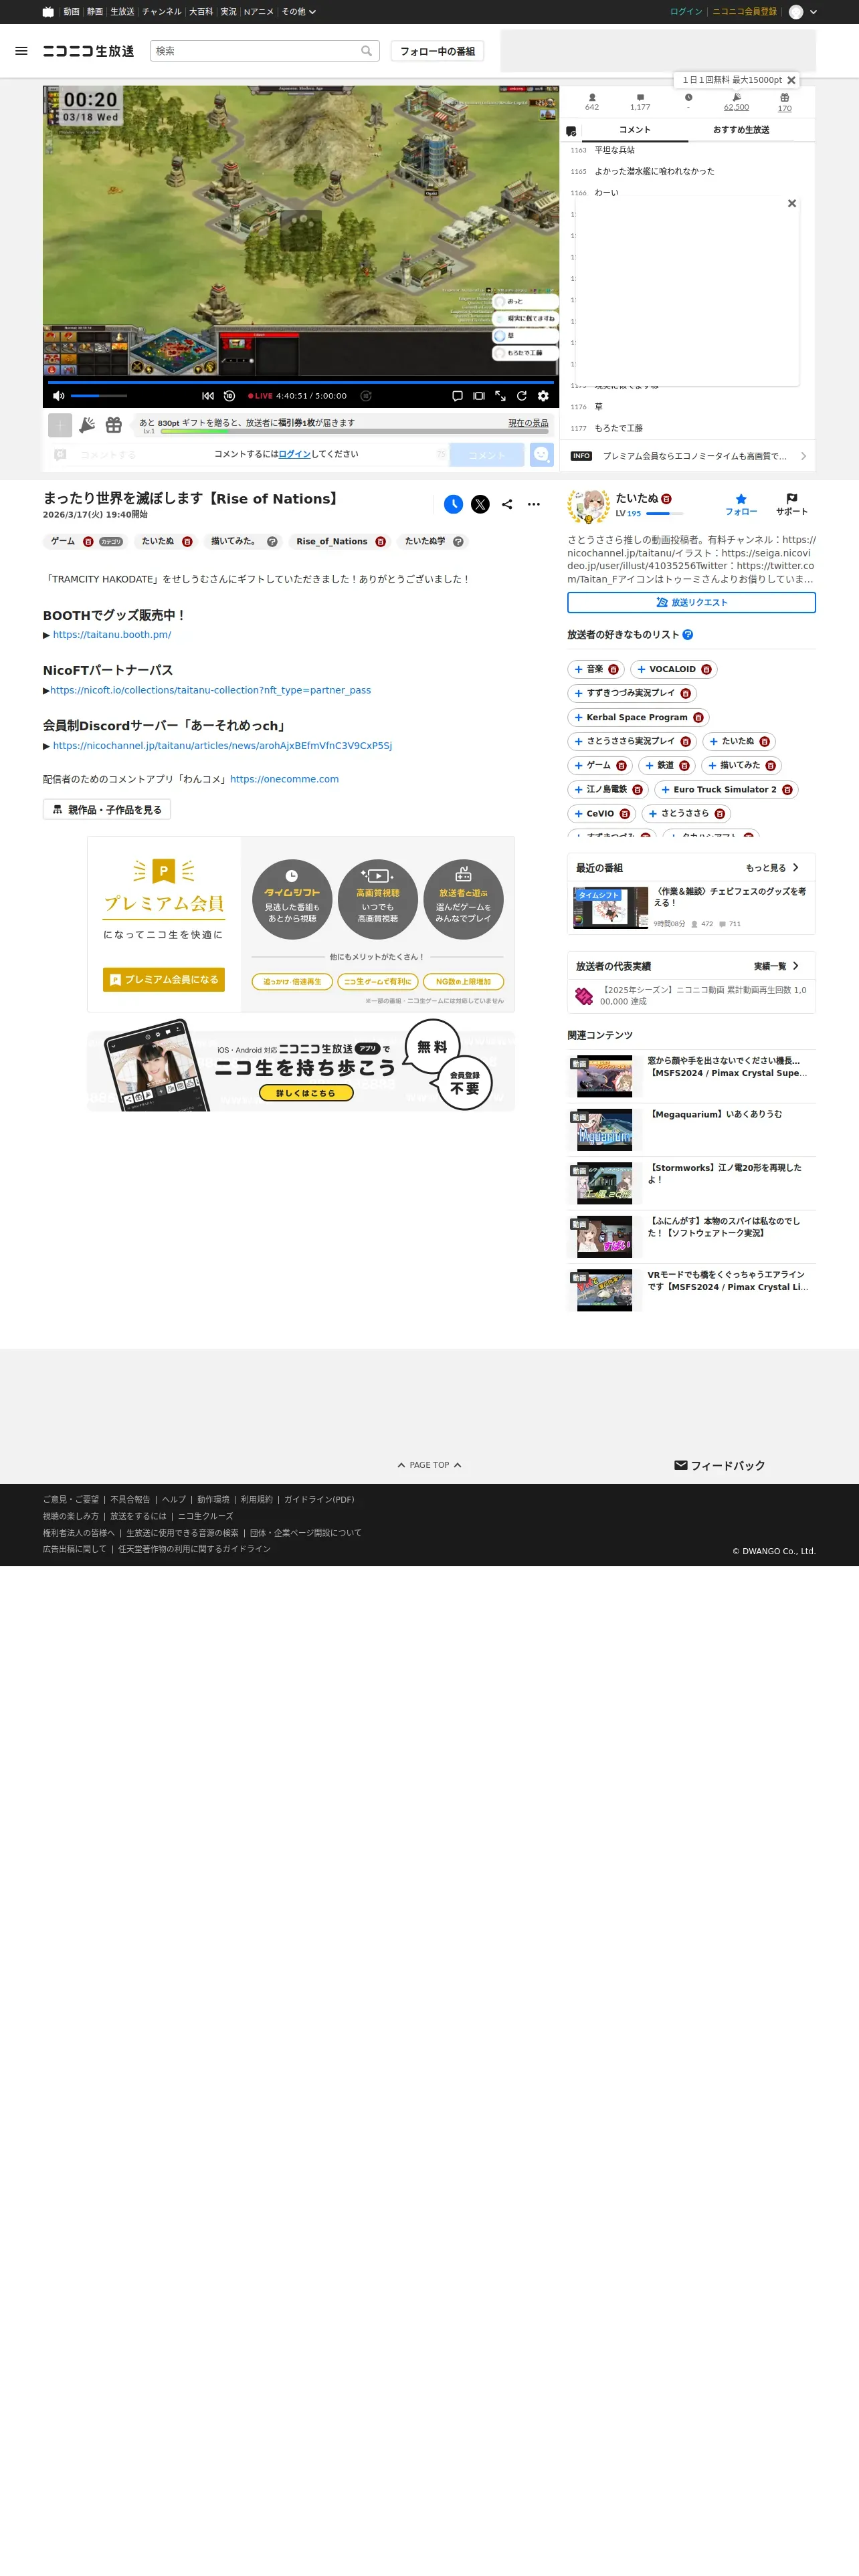Open the 静画 top navigation item
Screen dimensions: 859x2576
click(95, 12)
